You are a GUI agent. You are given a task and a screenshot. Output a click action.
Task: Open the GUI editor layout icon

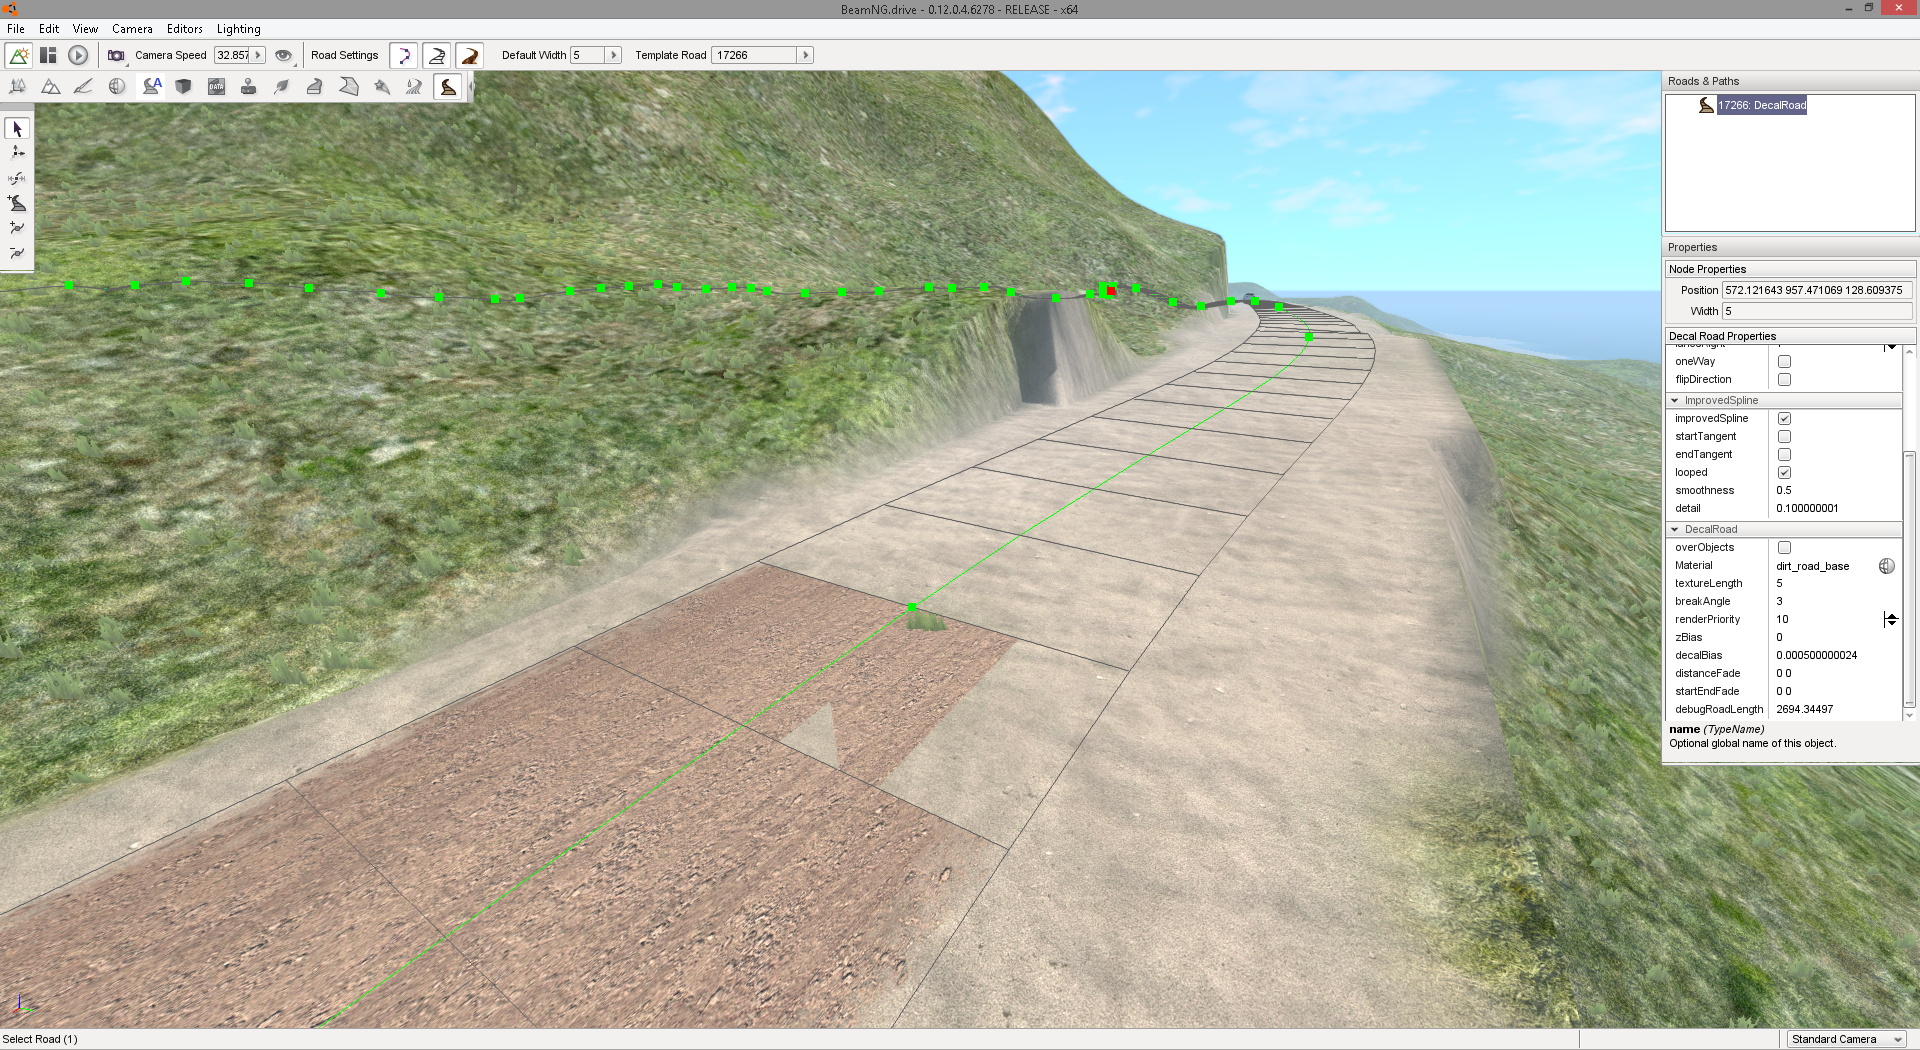pos(48,56)
